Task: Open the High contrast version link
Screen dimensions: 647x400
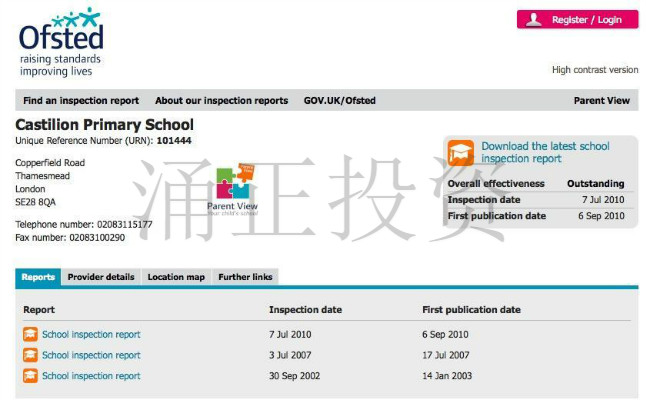Action: point(595,70)
